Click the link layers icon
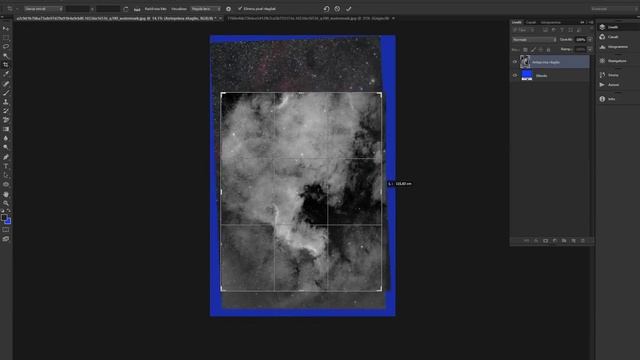The width and height of the screenshot is (640, 360). [527, 241]
